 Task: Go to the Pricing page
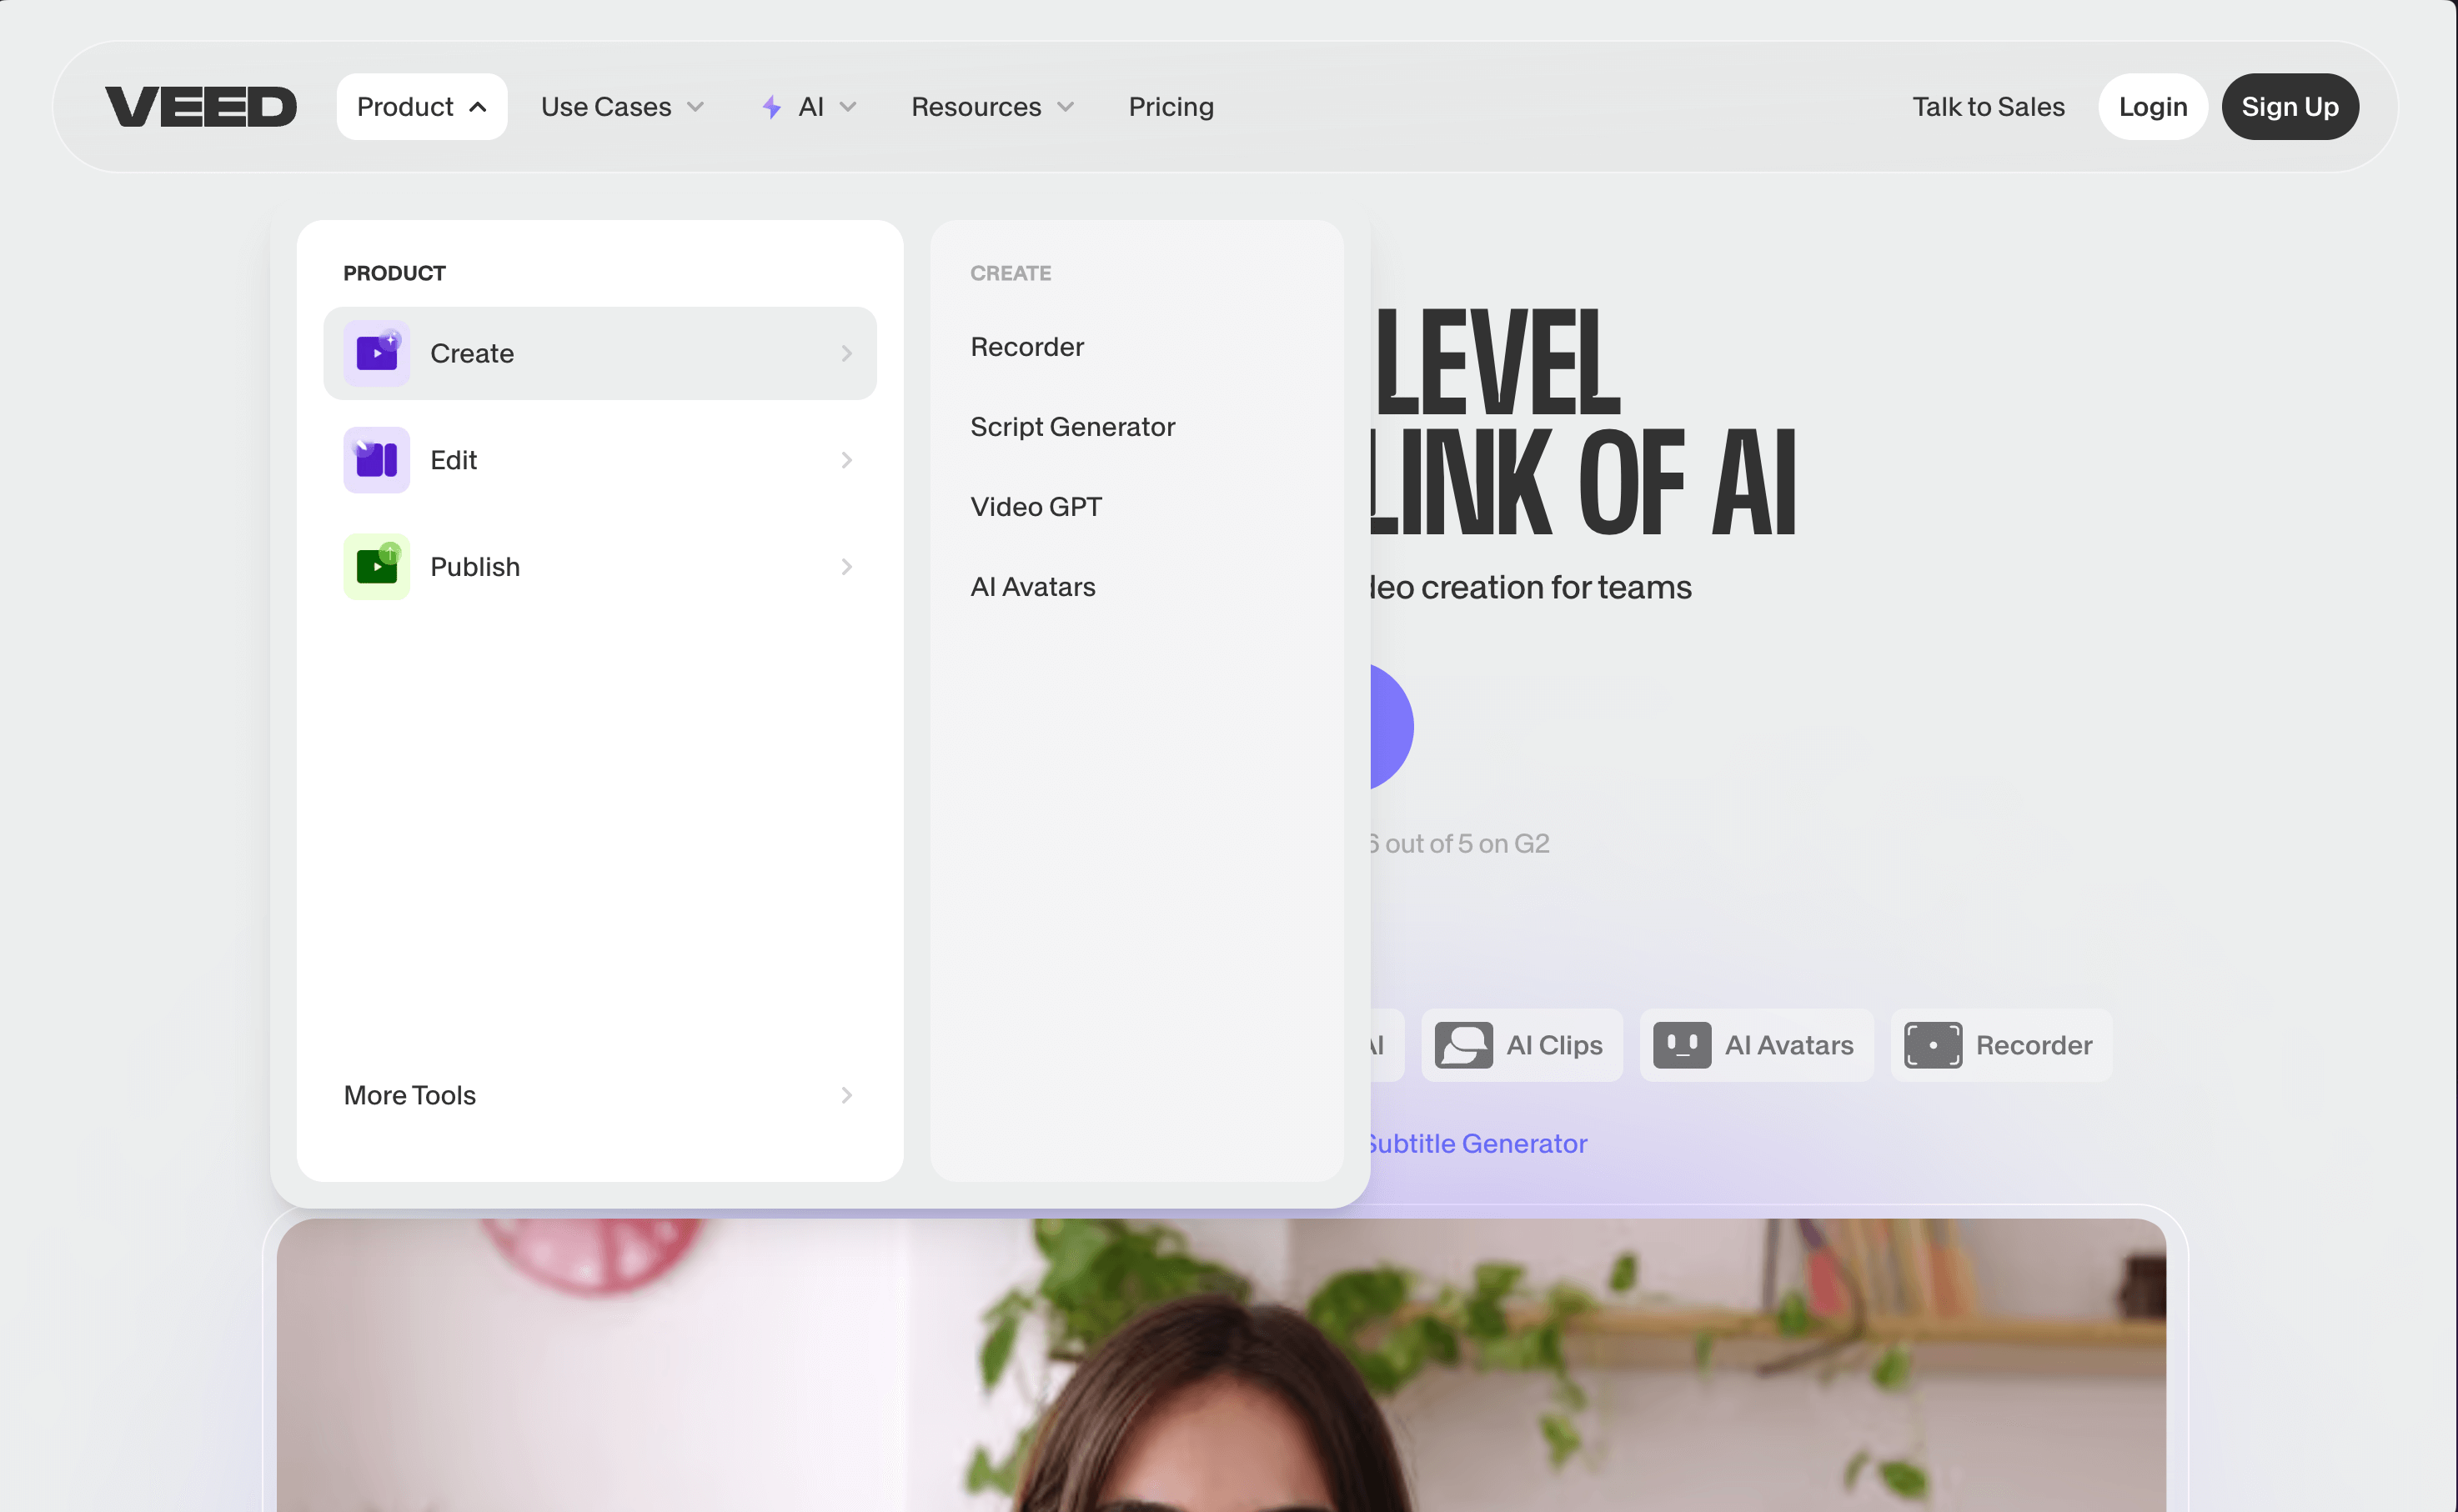point(1171,107)
